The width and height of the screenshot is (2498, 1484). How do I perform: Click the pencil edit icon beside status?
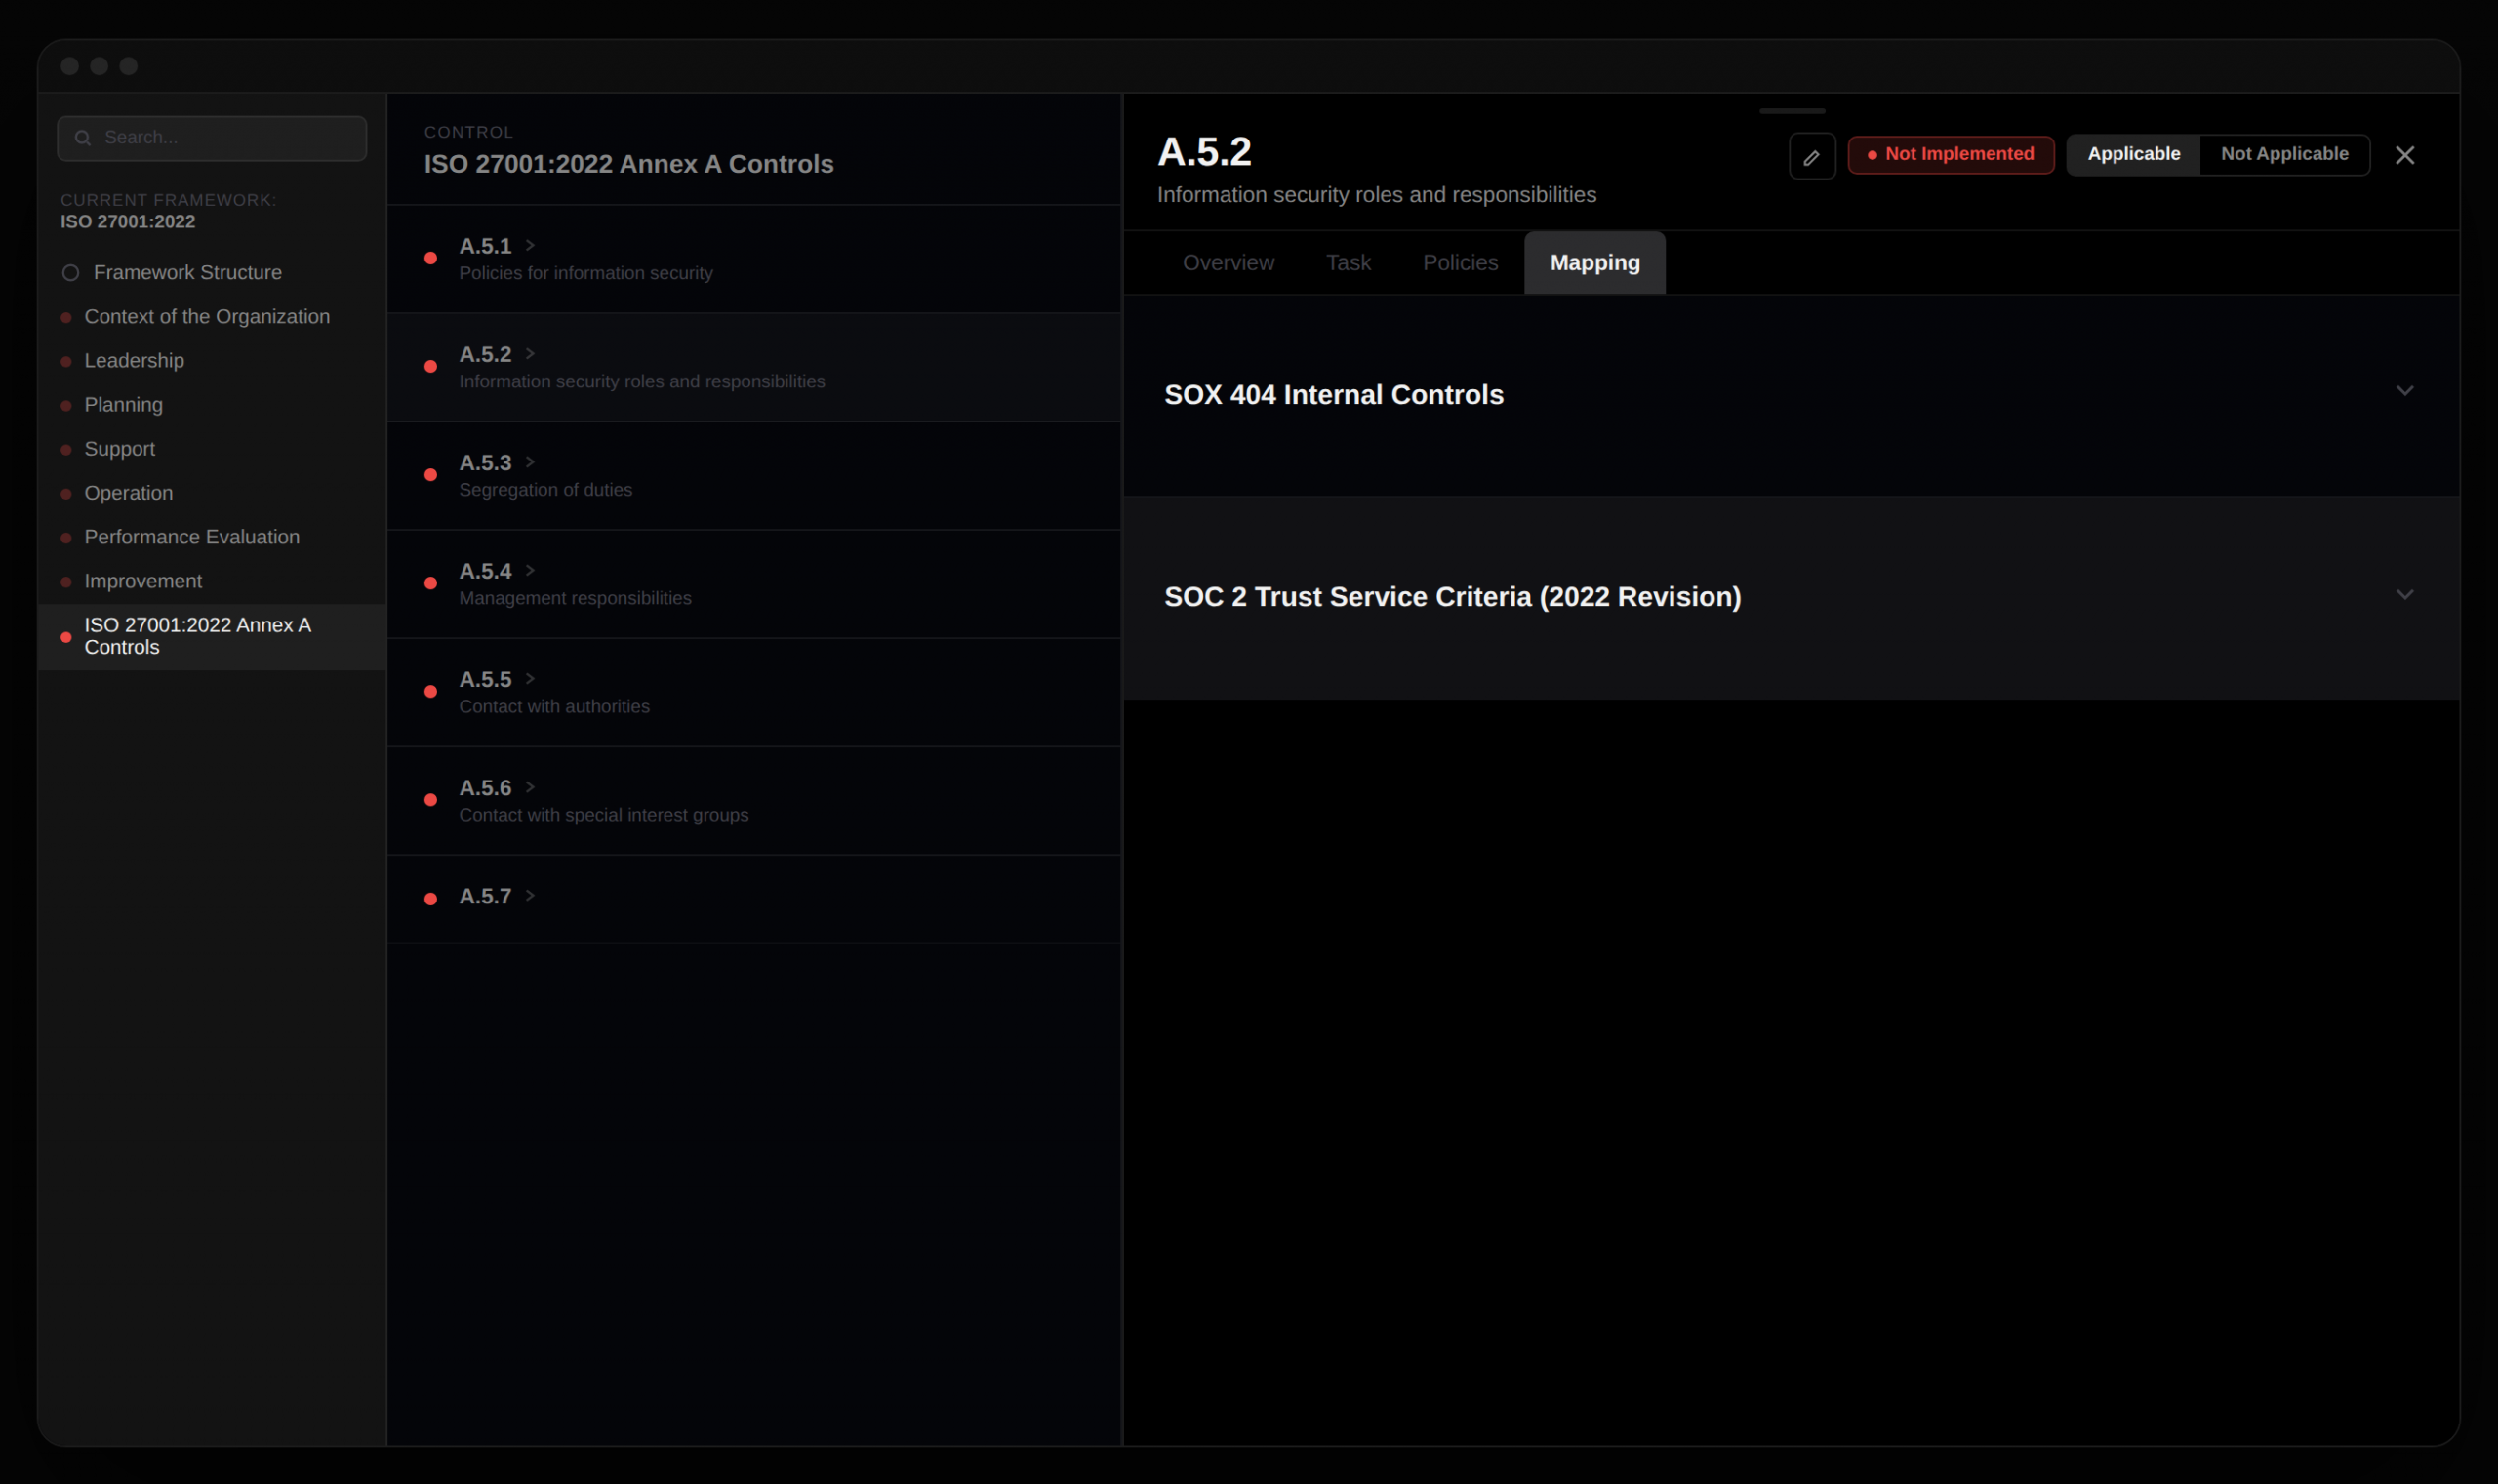coord(1811,156)
